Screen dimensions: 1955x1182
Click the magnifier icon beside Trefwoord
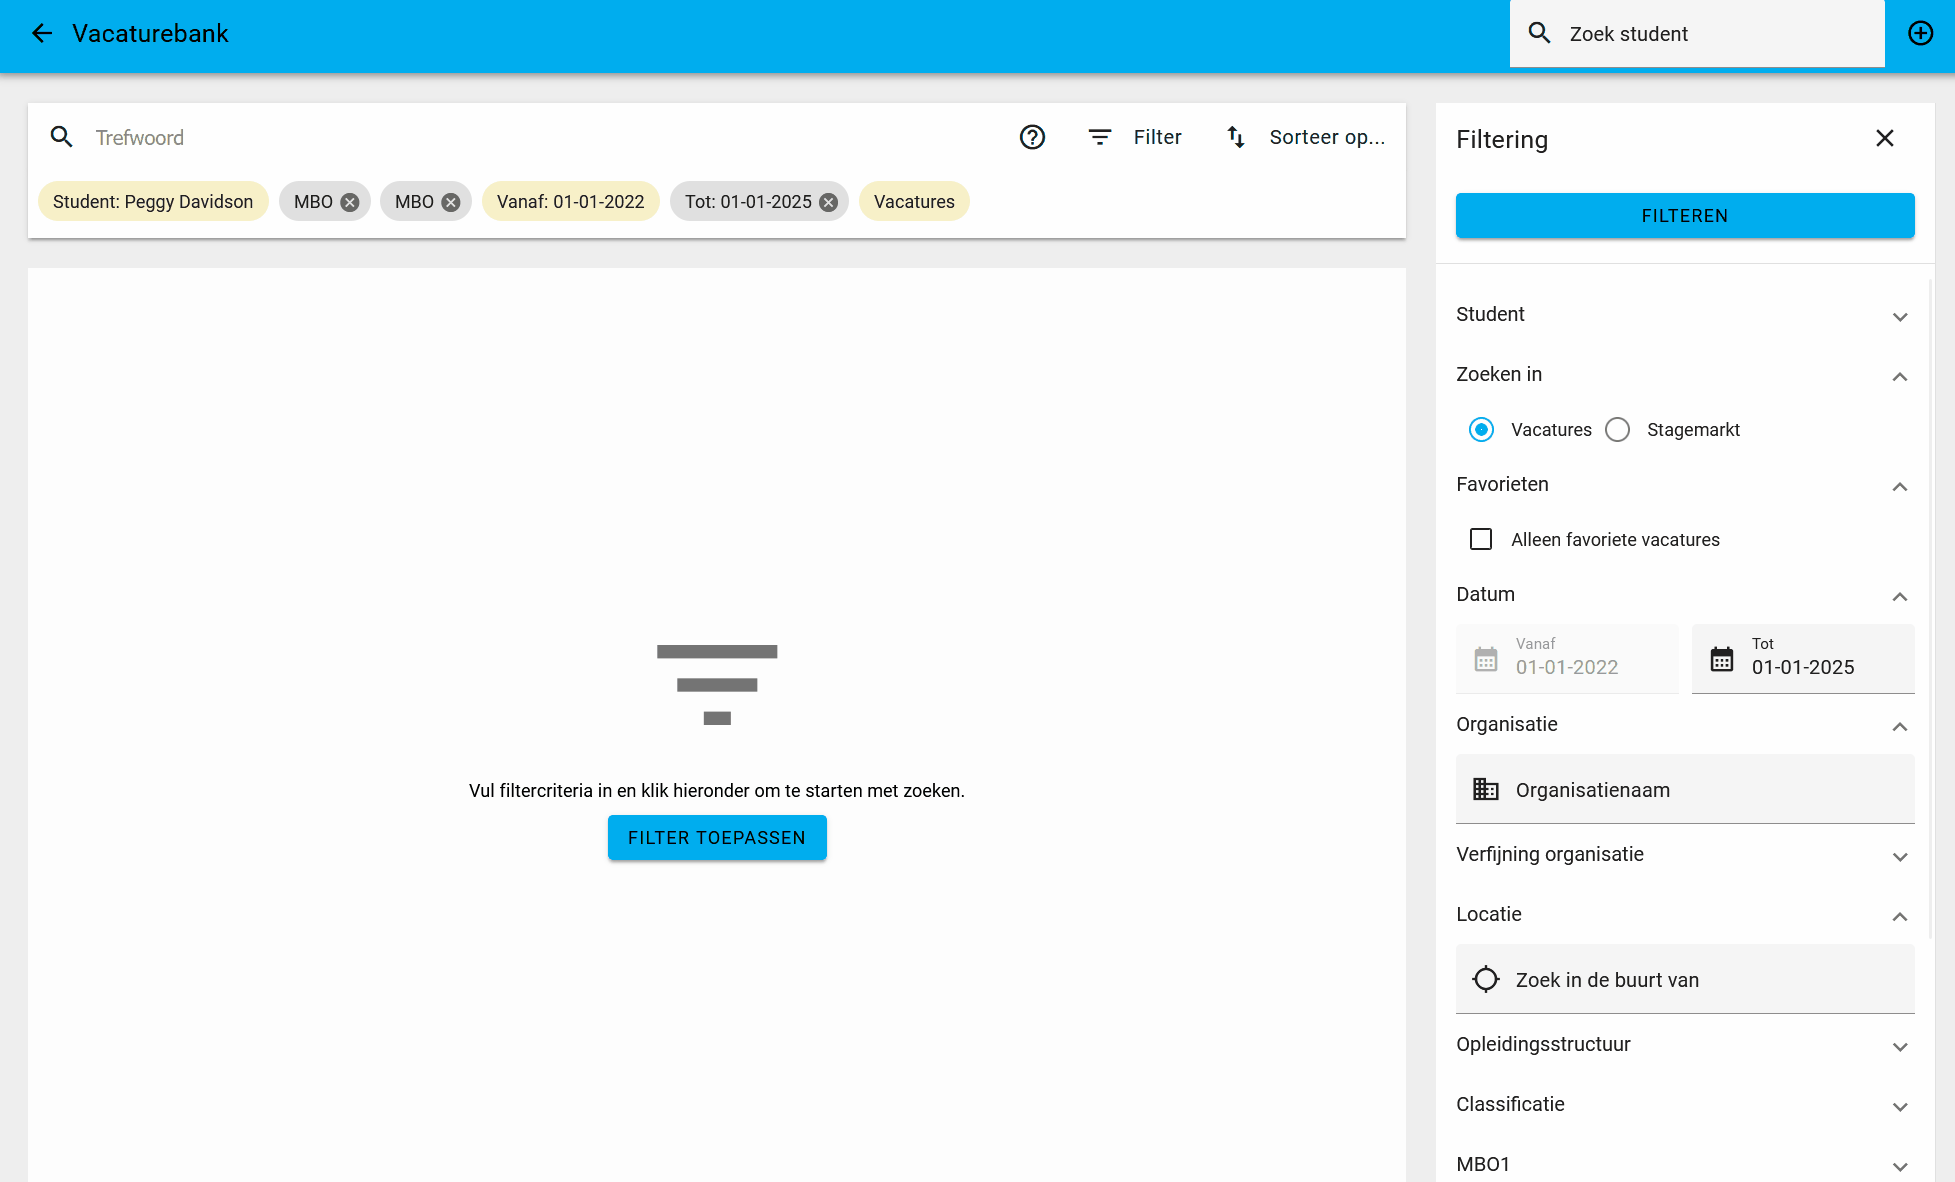(62, 137)
